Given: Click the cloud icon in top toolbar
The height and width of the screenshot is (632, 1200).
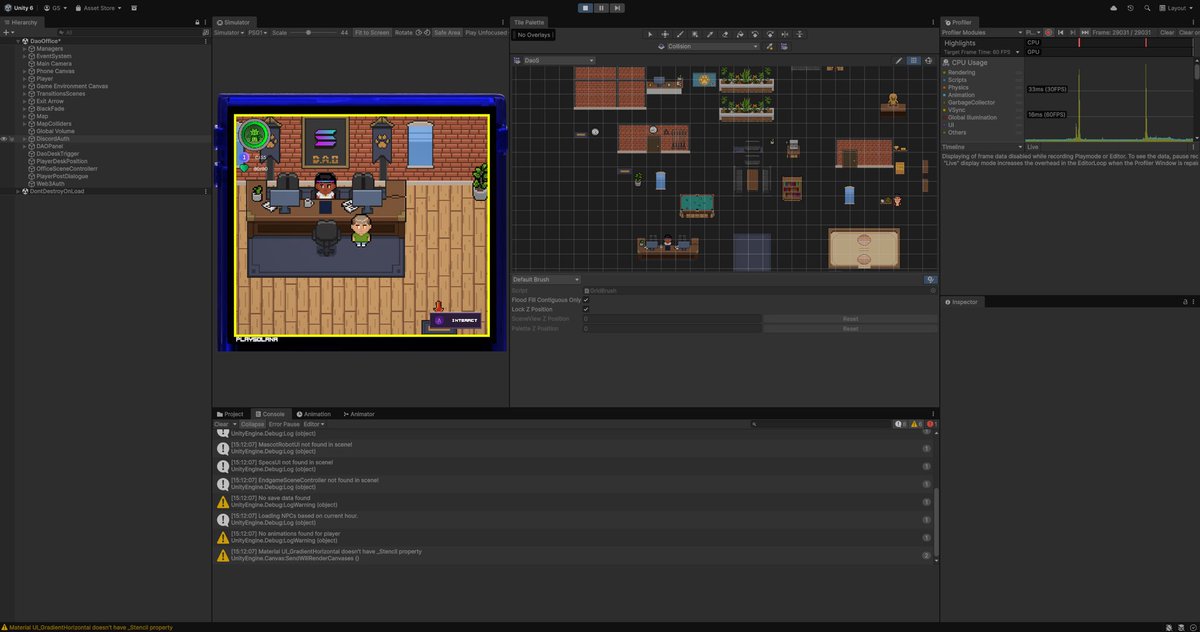Looking at the screenshot, I should pyautogui.click(x=1114, y=7).
